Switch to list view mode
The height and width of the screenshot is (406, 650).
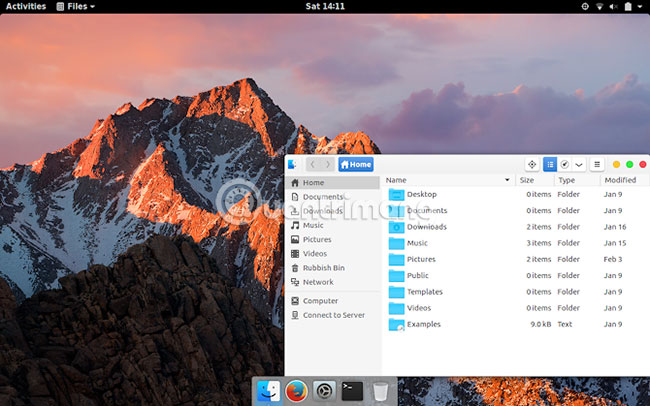(549, 164)
